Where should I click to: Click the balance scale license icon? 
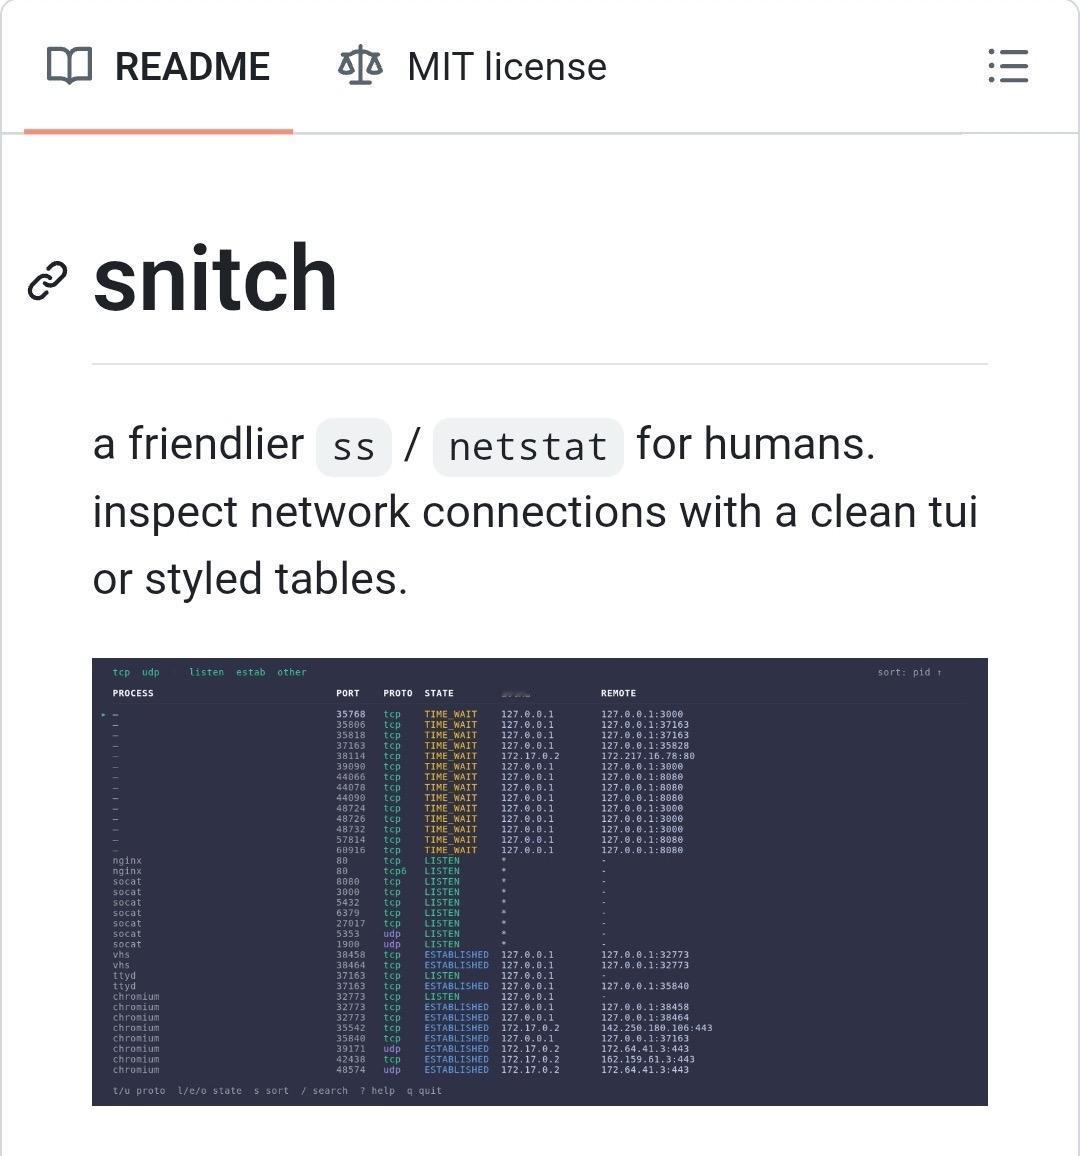coord(360,65)
